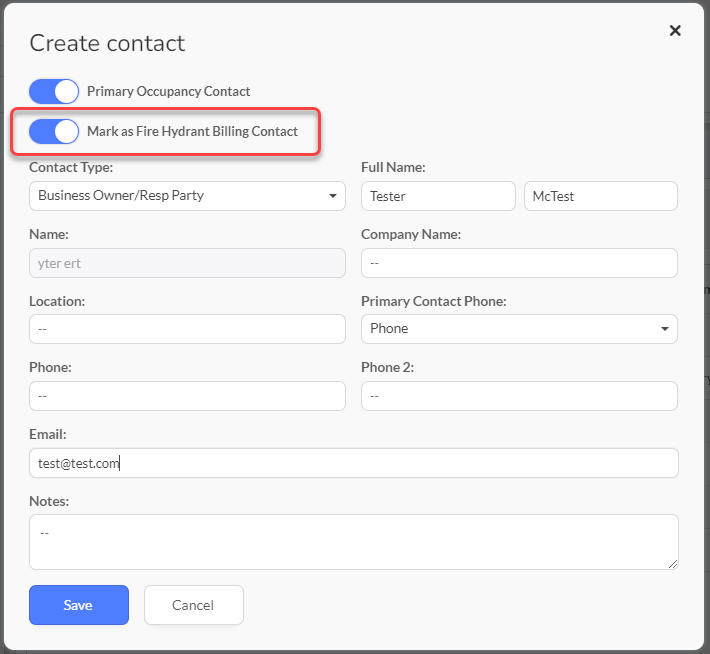Viewport: 710px width, 654px height.
Task: Save the new contact
Action: pos(79,605)
